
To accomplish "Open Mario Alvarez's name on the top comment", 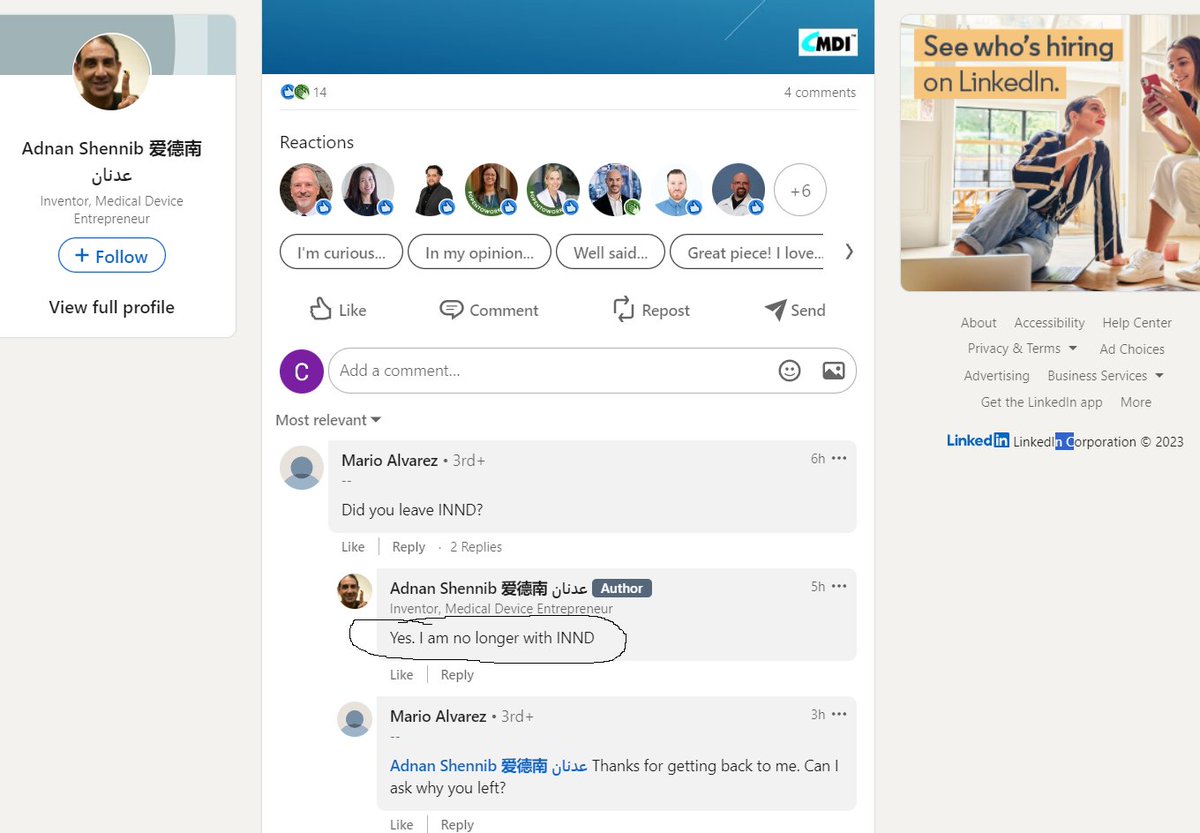I will tap(390, 460).
